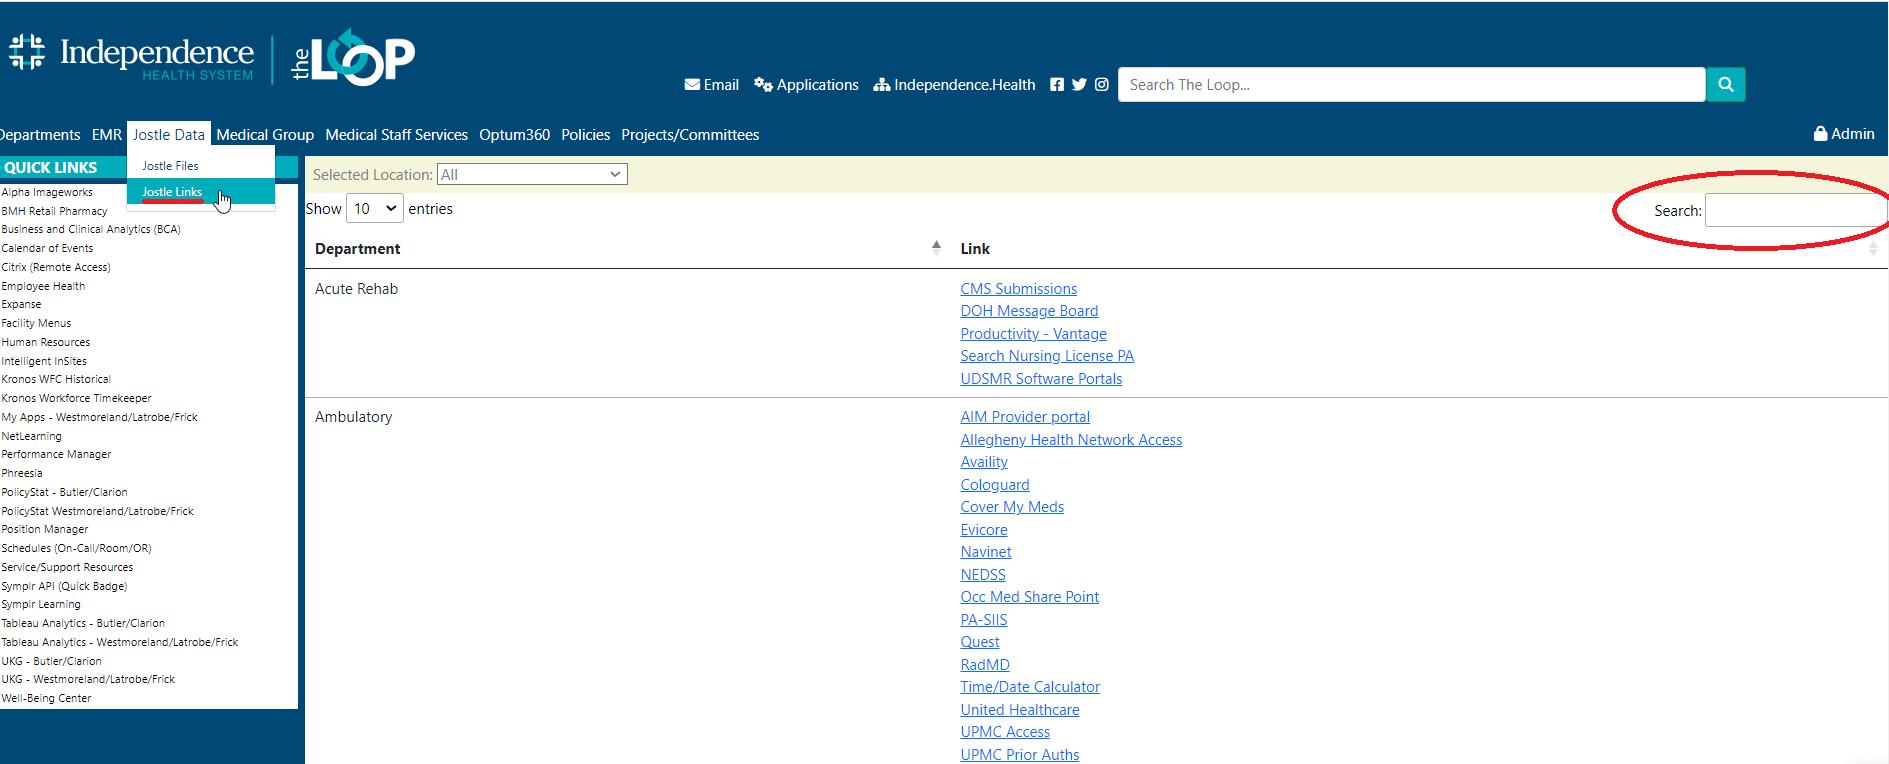Viewport: 1889px width, 764px height.
Task: Open the Instagram icon
Action: point(1101,85)
